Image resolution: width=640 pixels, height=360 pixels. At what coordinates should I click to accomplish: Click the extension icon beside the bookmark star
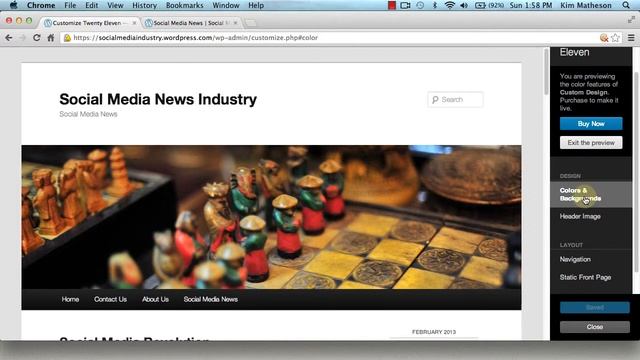point(604,38)
